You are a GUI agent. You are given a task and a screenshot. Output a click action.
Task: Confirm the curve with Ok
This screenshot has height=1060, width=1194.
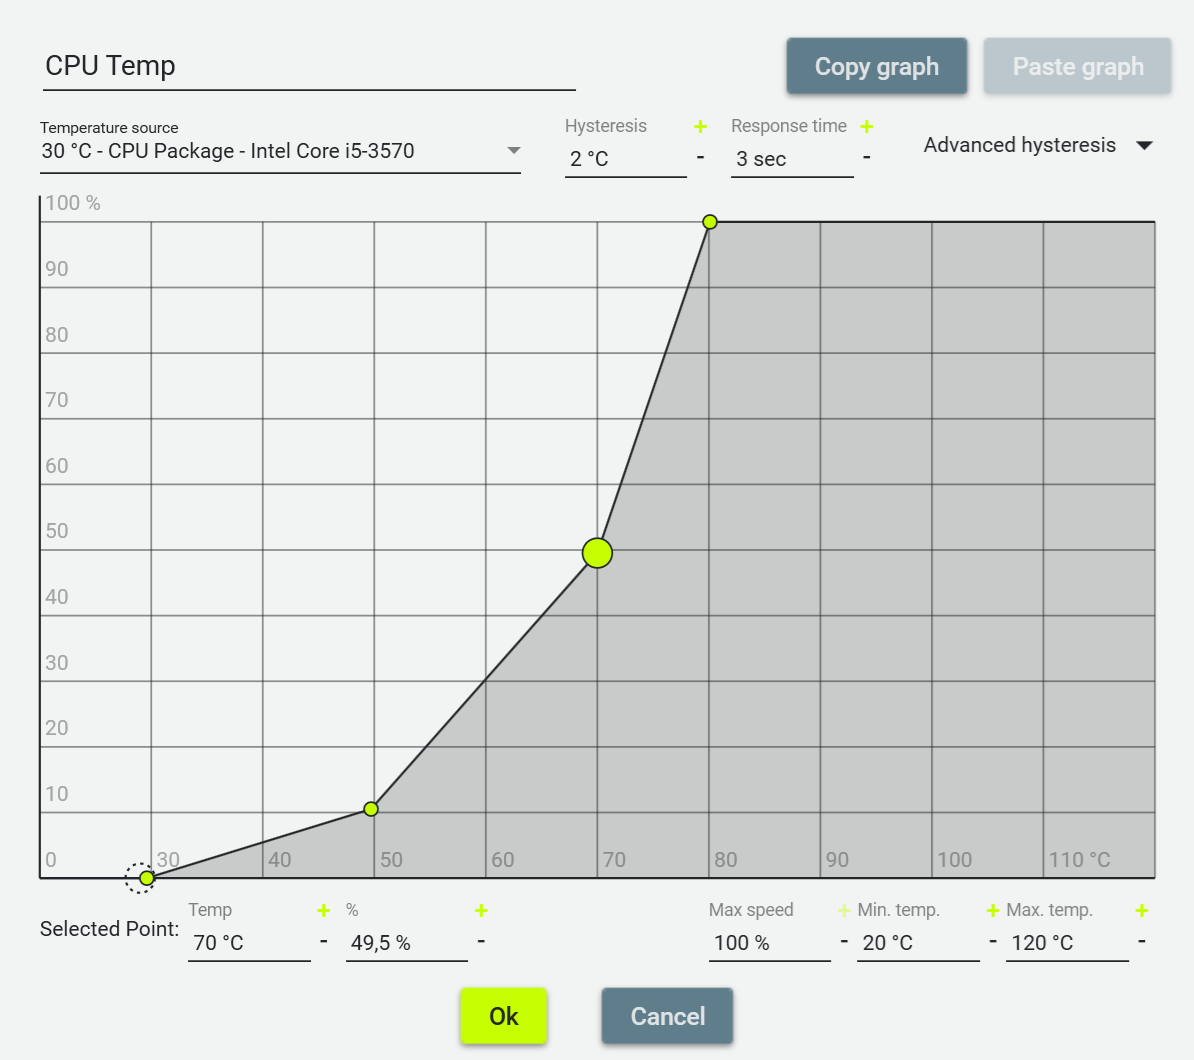pyautogui.click(x=503, y=1016)
